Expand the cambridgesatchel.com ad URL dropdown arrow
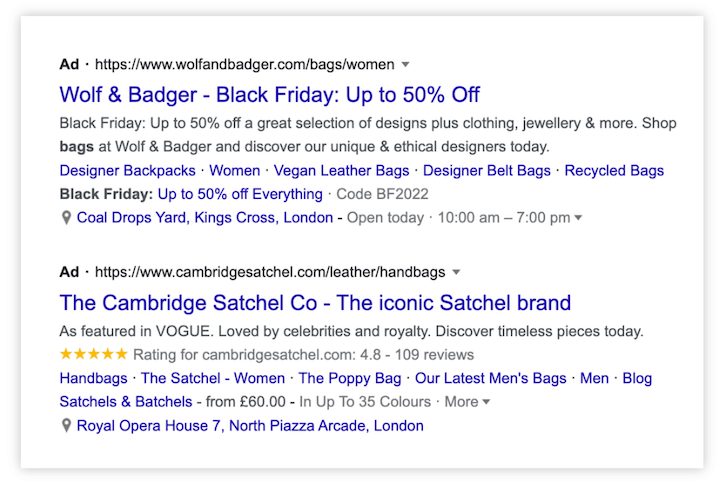The height and width of the screenshot is (488, 720). coord(456,272)
